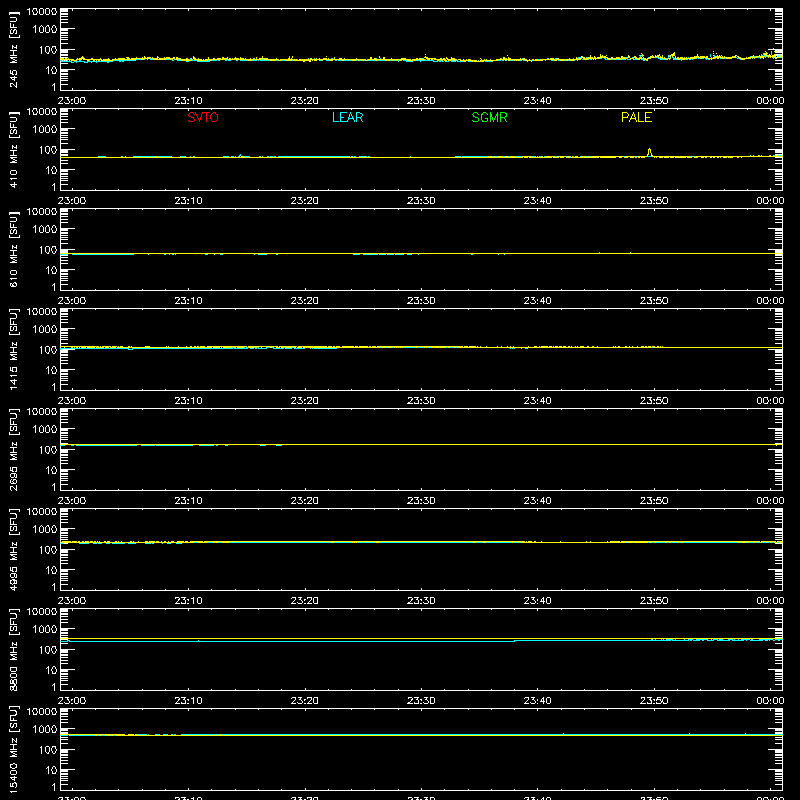
Task: Click the 610 MHz [SFU] axis title
Action: pos(14,249)
